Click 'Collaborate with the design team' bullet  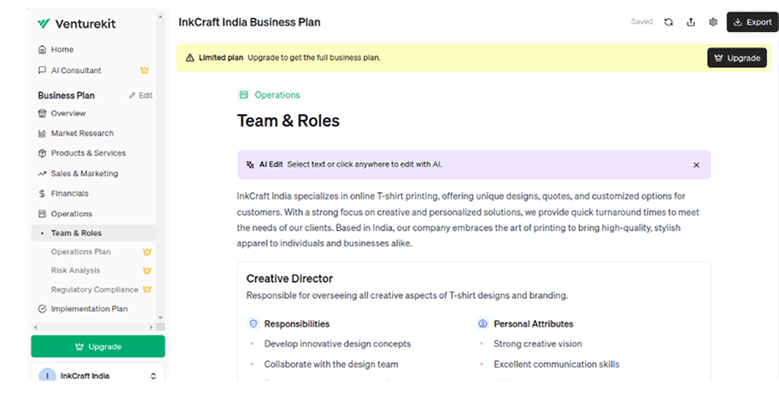(x=331, y=364)
